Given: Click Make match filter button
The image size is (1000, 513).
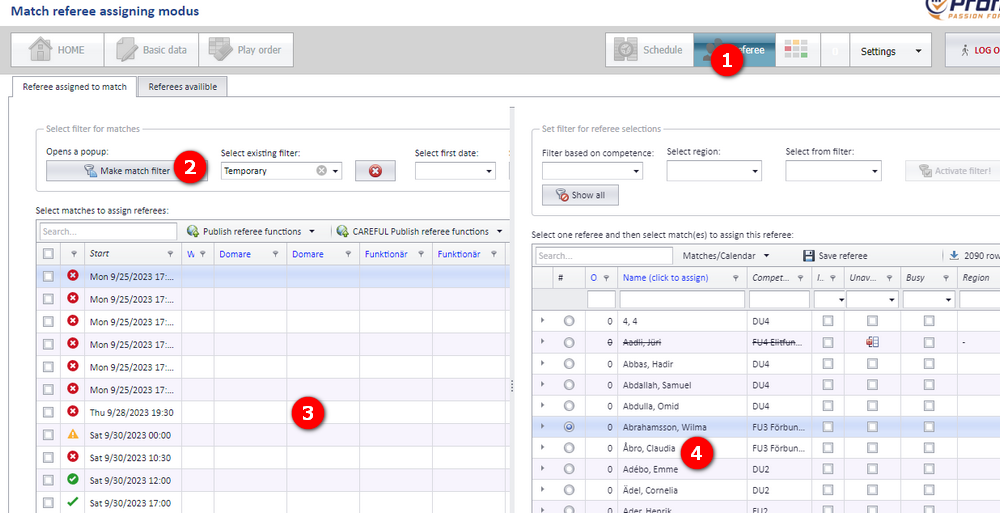Looking at the screenshot, I should [x=127, y=170].
